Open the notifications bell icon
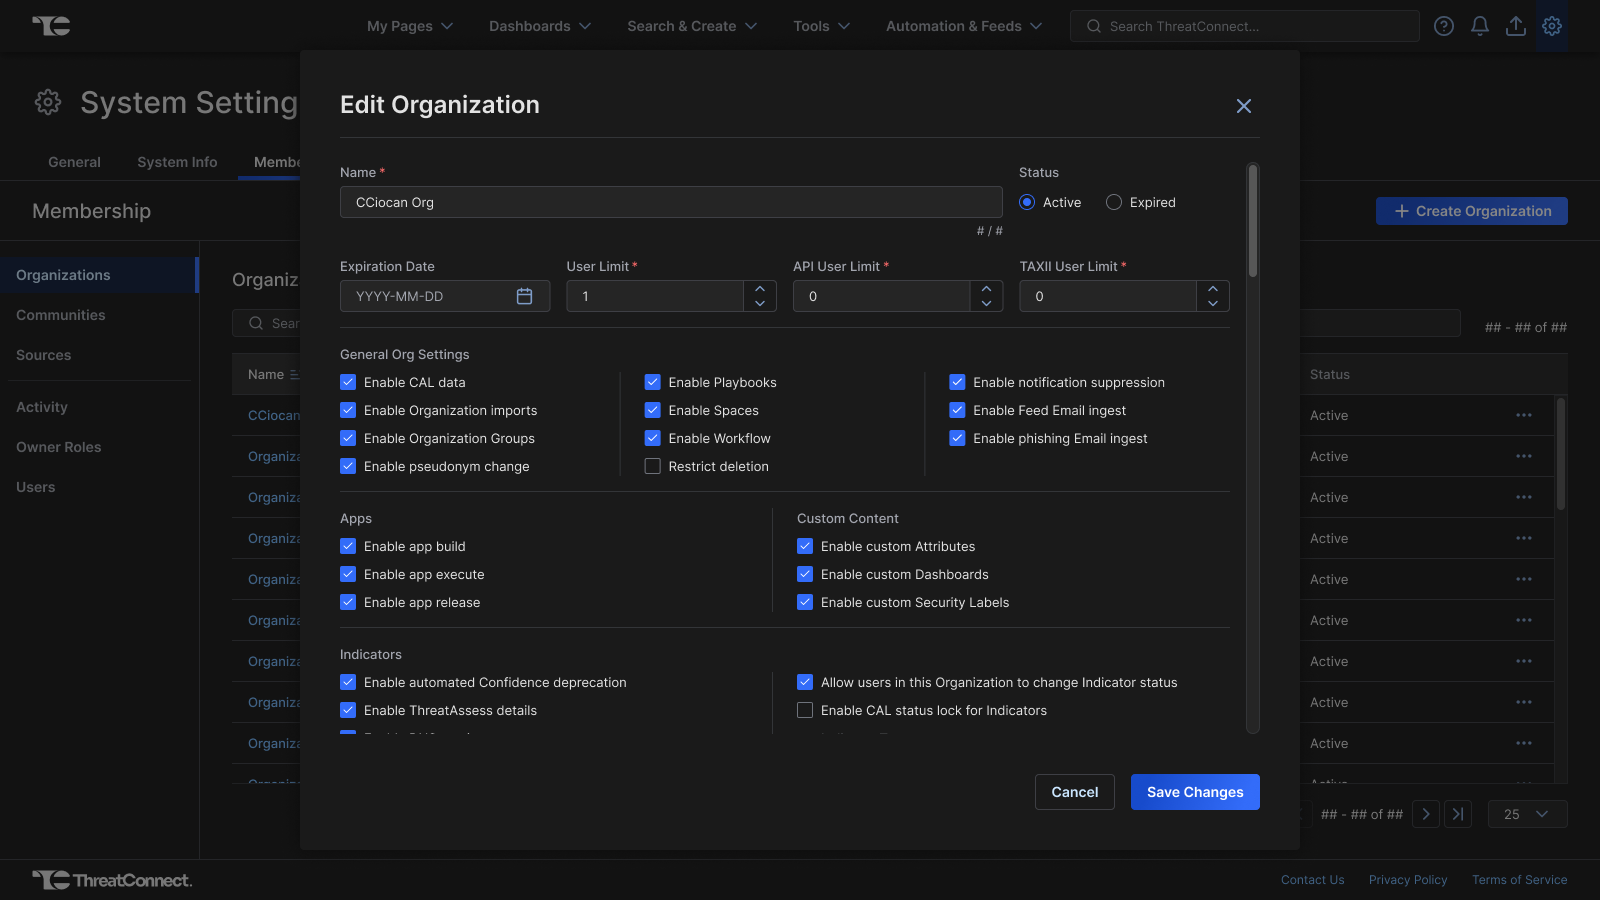Screen dimensions: 1600x900 click(1480, 26)
